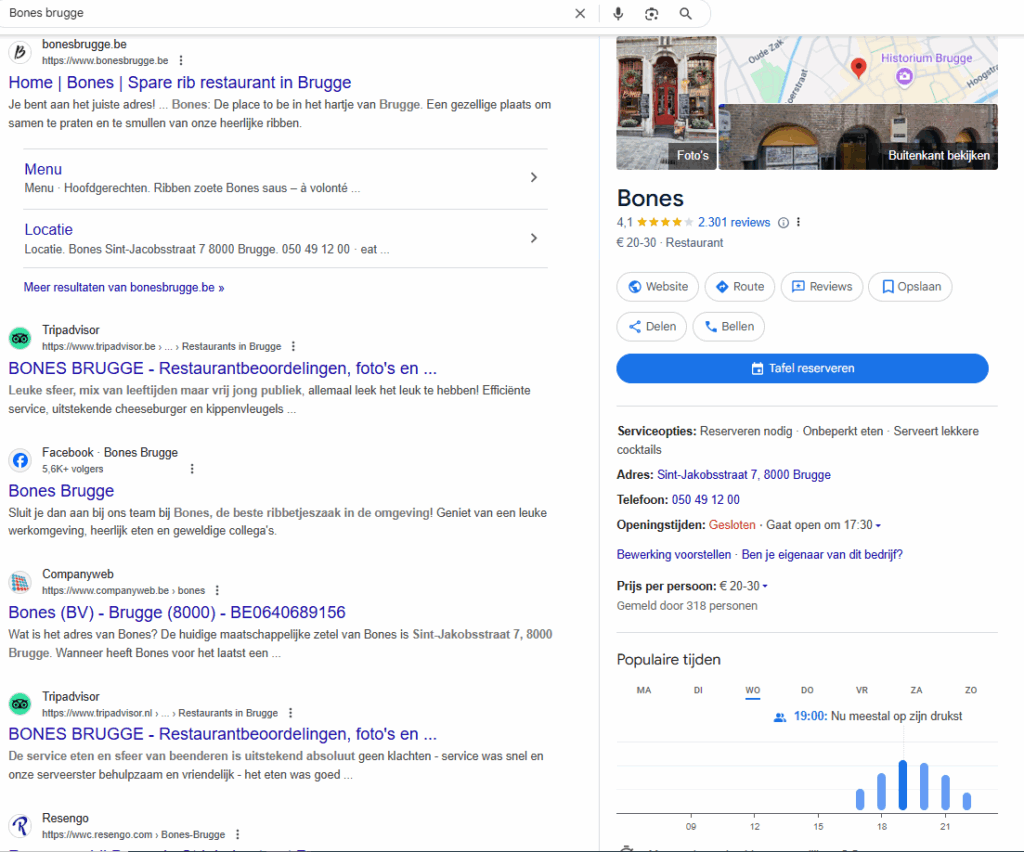Select the WO day tab
Screen dimensions: 1024x852
752,690
